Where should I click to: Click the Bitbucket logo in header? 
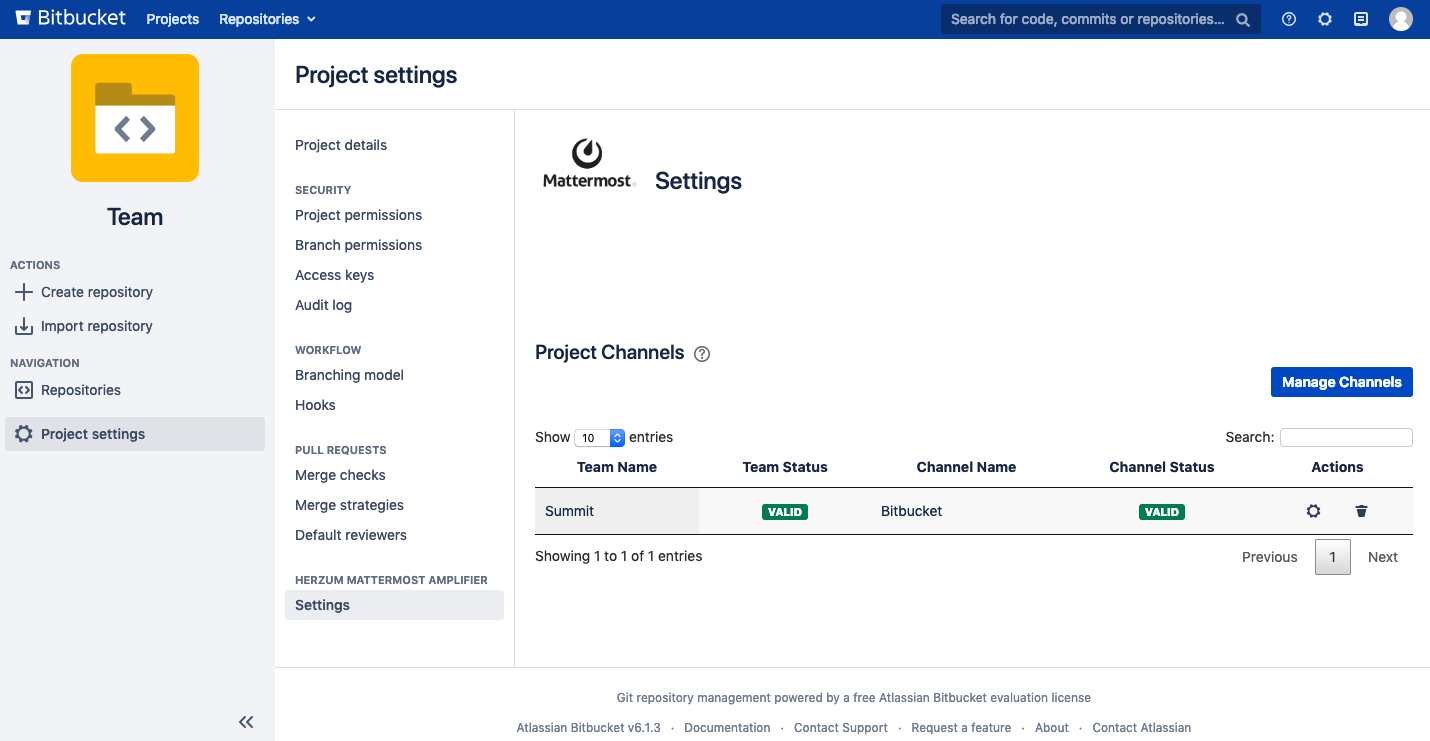point(71,18)
